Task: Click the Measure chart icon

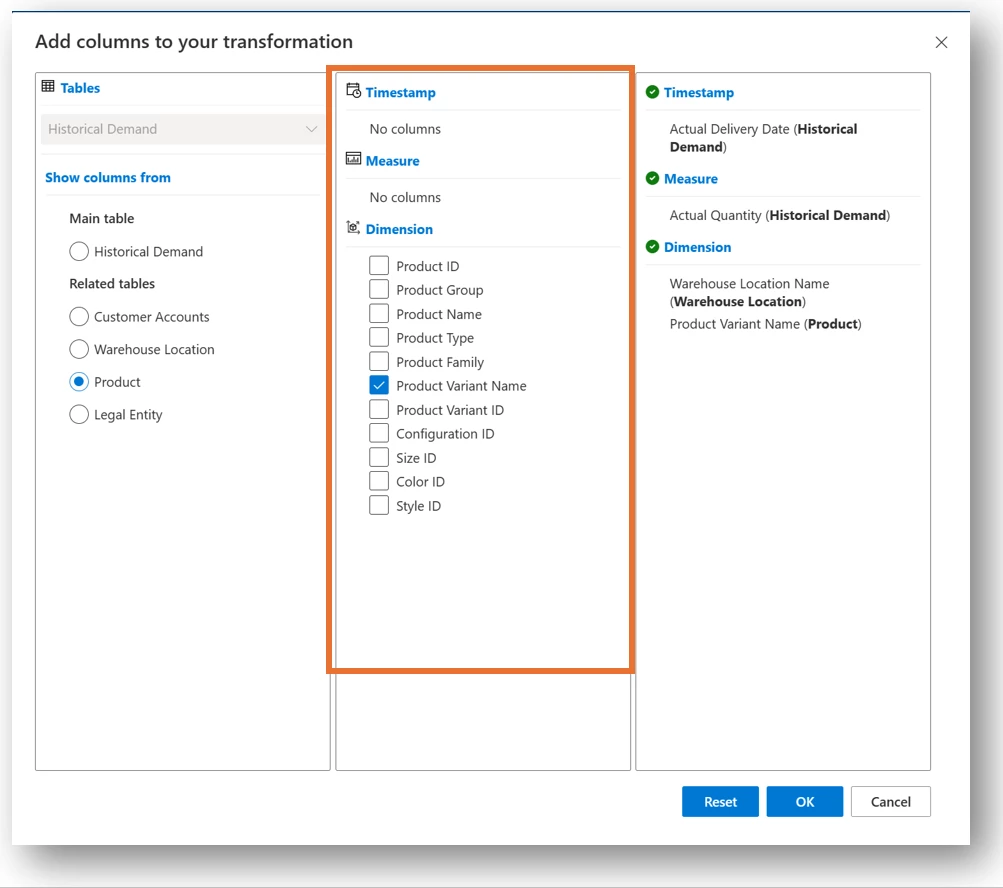Action: pyautogui.click(x=353, y=159)
